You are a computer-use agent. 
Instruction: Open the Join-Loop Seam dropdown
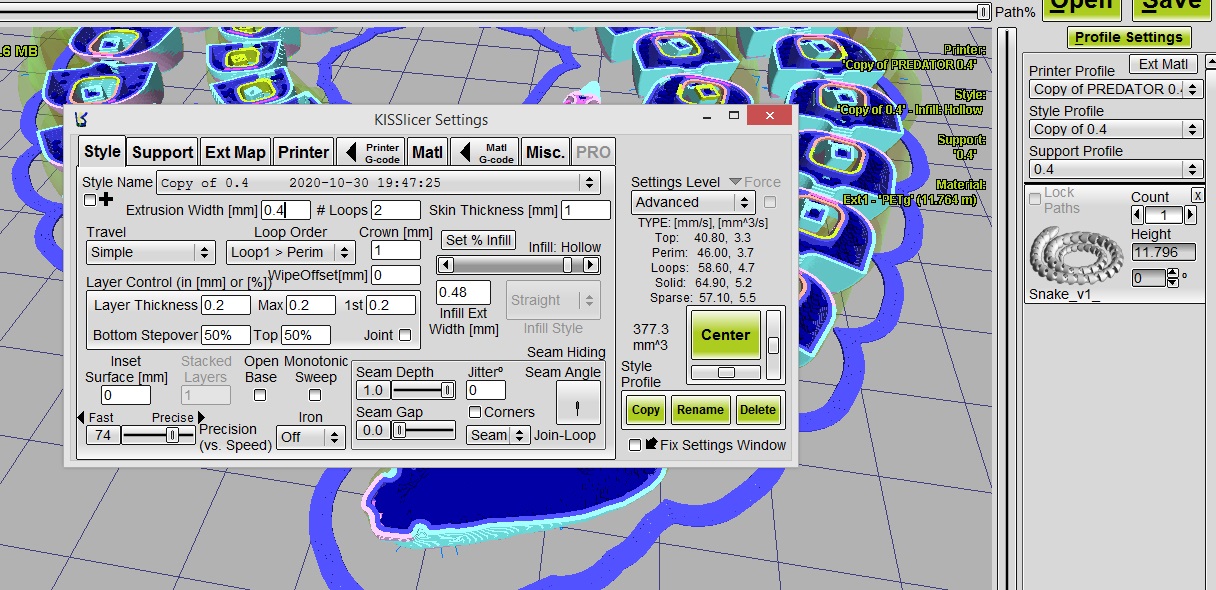tap(498, 435)
